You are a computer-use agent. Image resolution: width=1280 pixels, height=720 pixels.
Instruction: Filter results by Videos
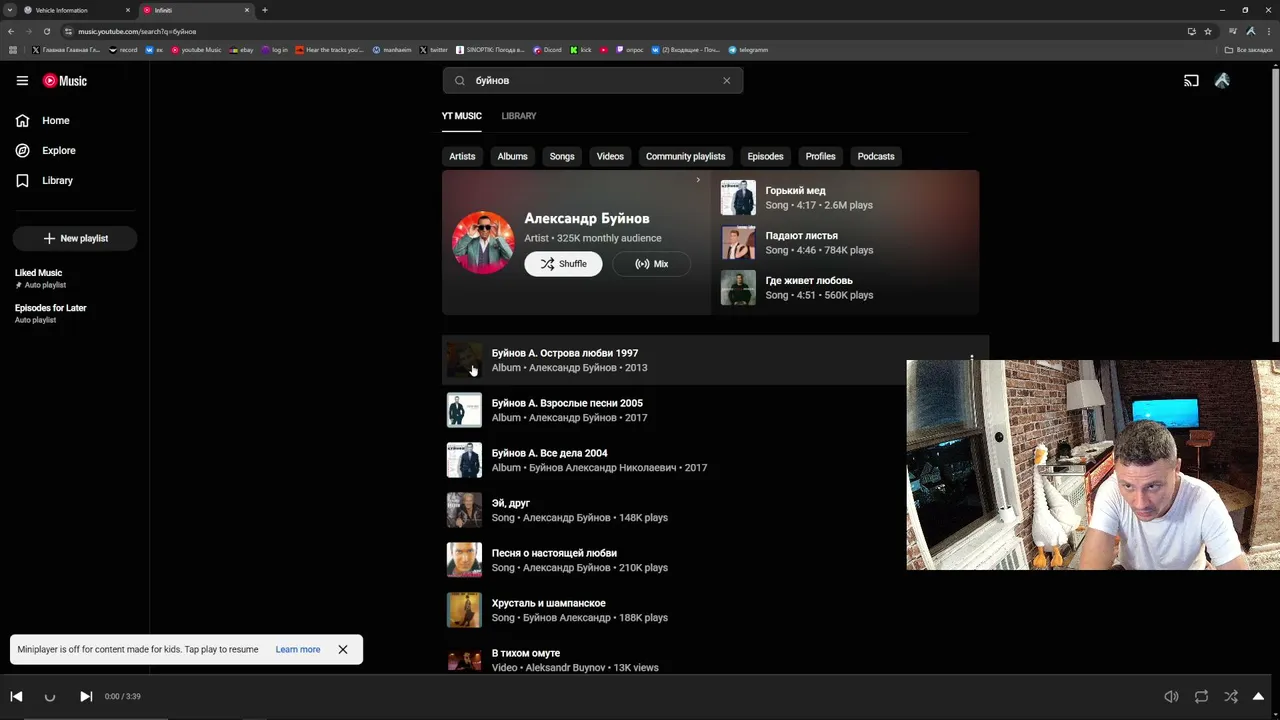(610, 156)
